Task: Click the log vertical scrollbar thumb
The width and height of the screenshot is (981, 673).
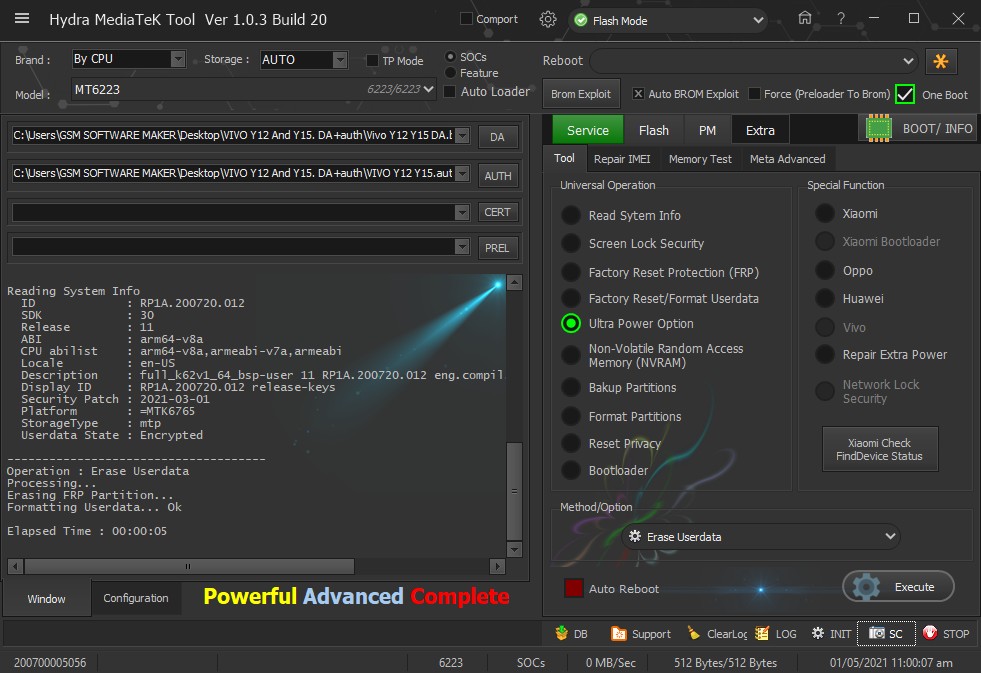Action: click(x=514, y=491)
